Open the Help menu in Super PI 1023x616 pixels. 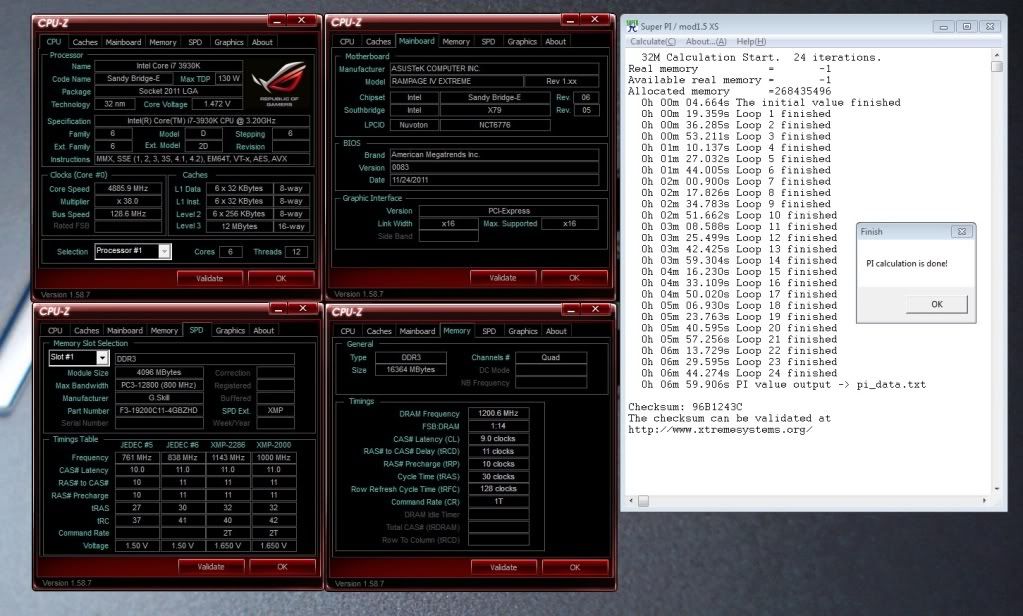[751, 42]
